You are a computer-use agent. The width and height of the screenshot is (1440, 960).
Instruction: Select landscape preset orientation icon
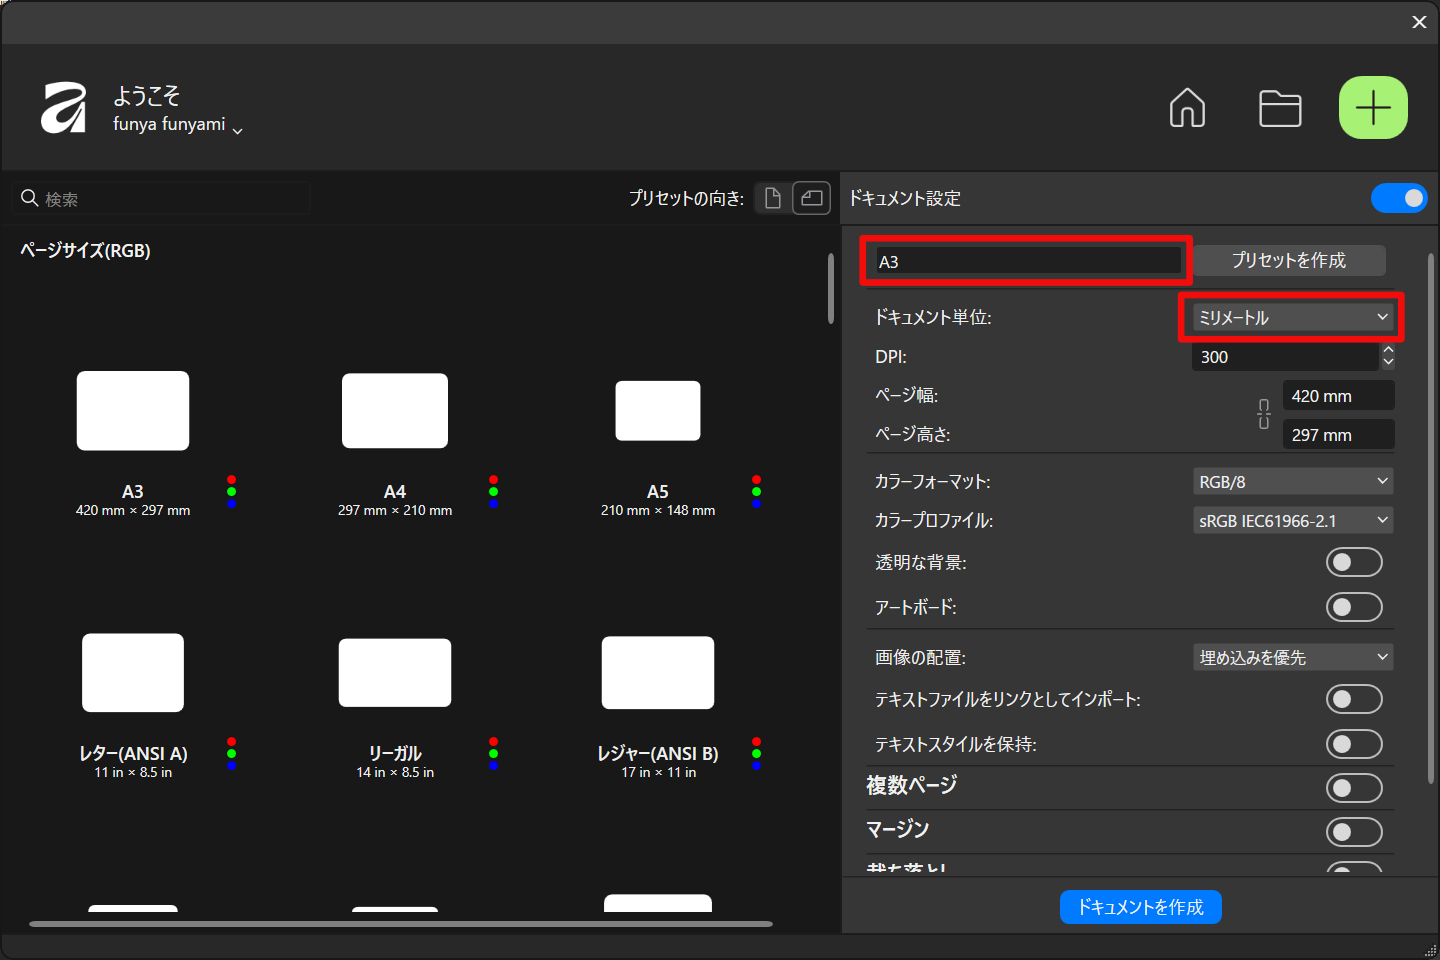point(811,198)
